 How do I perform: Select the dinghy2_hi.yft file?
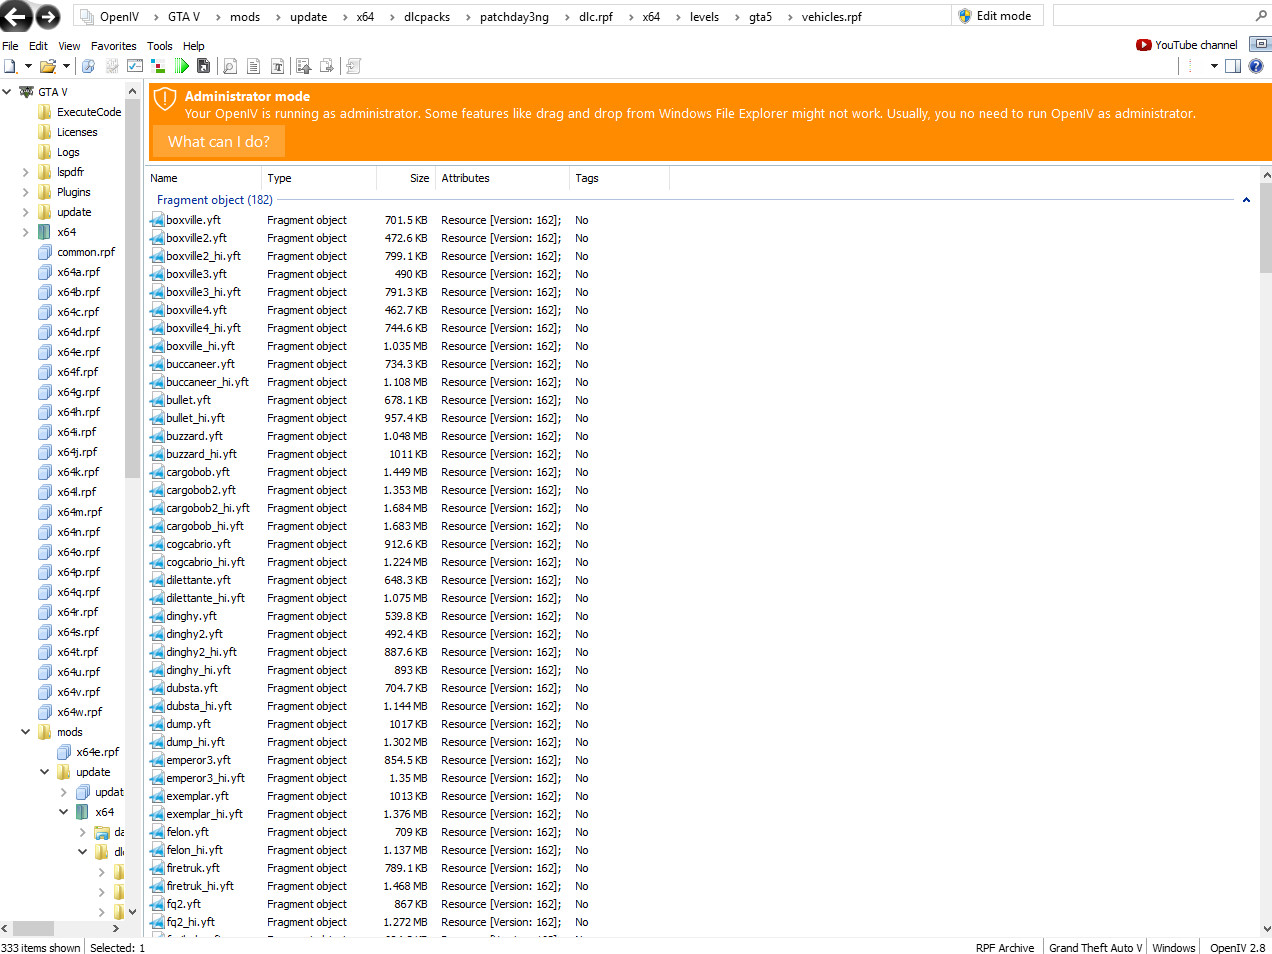[201, 652]
